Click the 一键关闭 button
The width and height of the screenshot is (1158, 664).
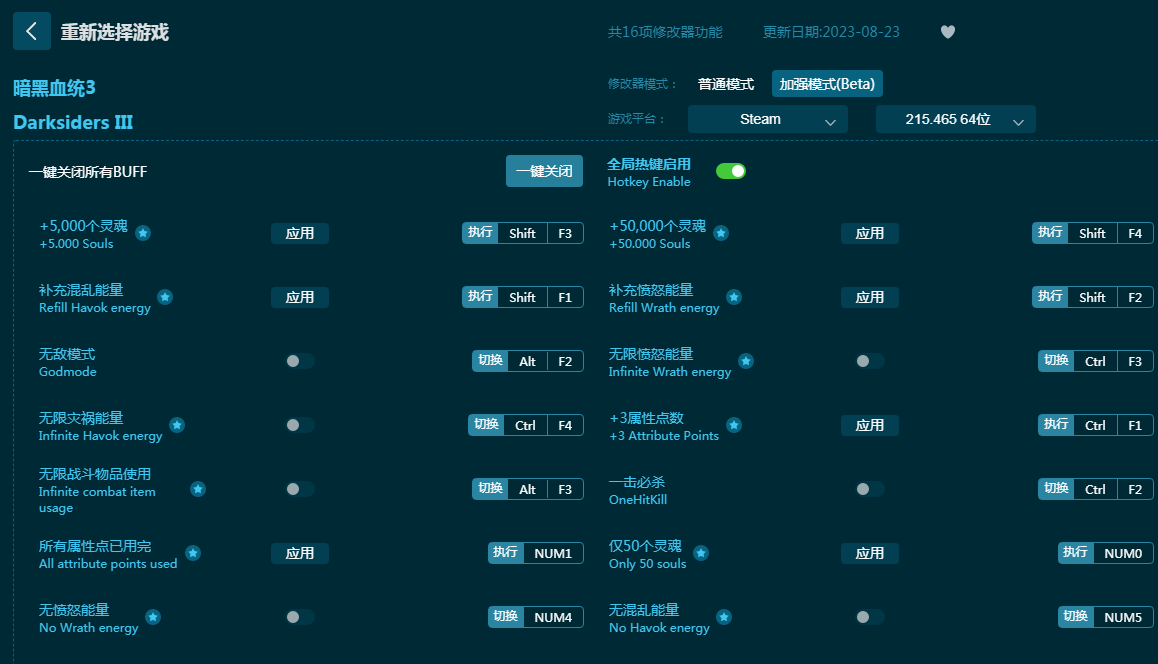click(x=544, y=171)
